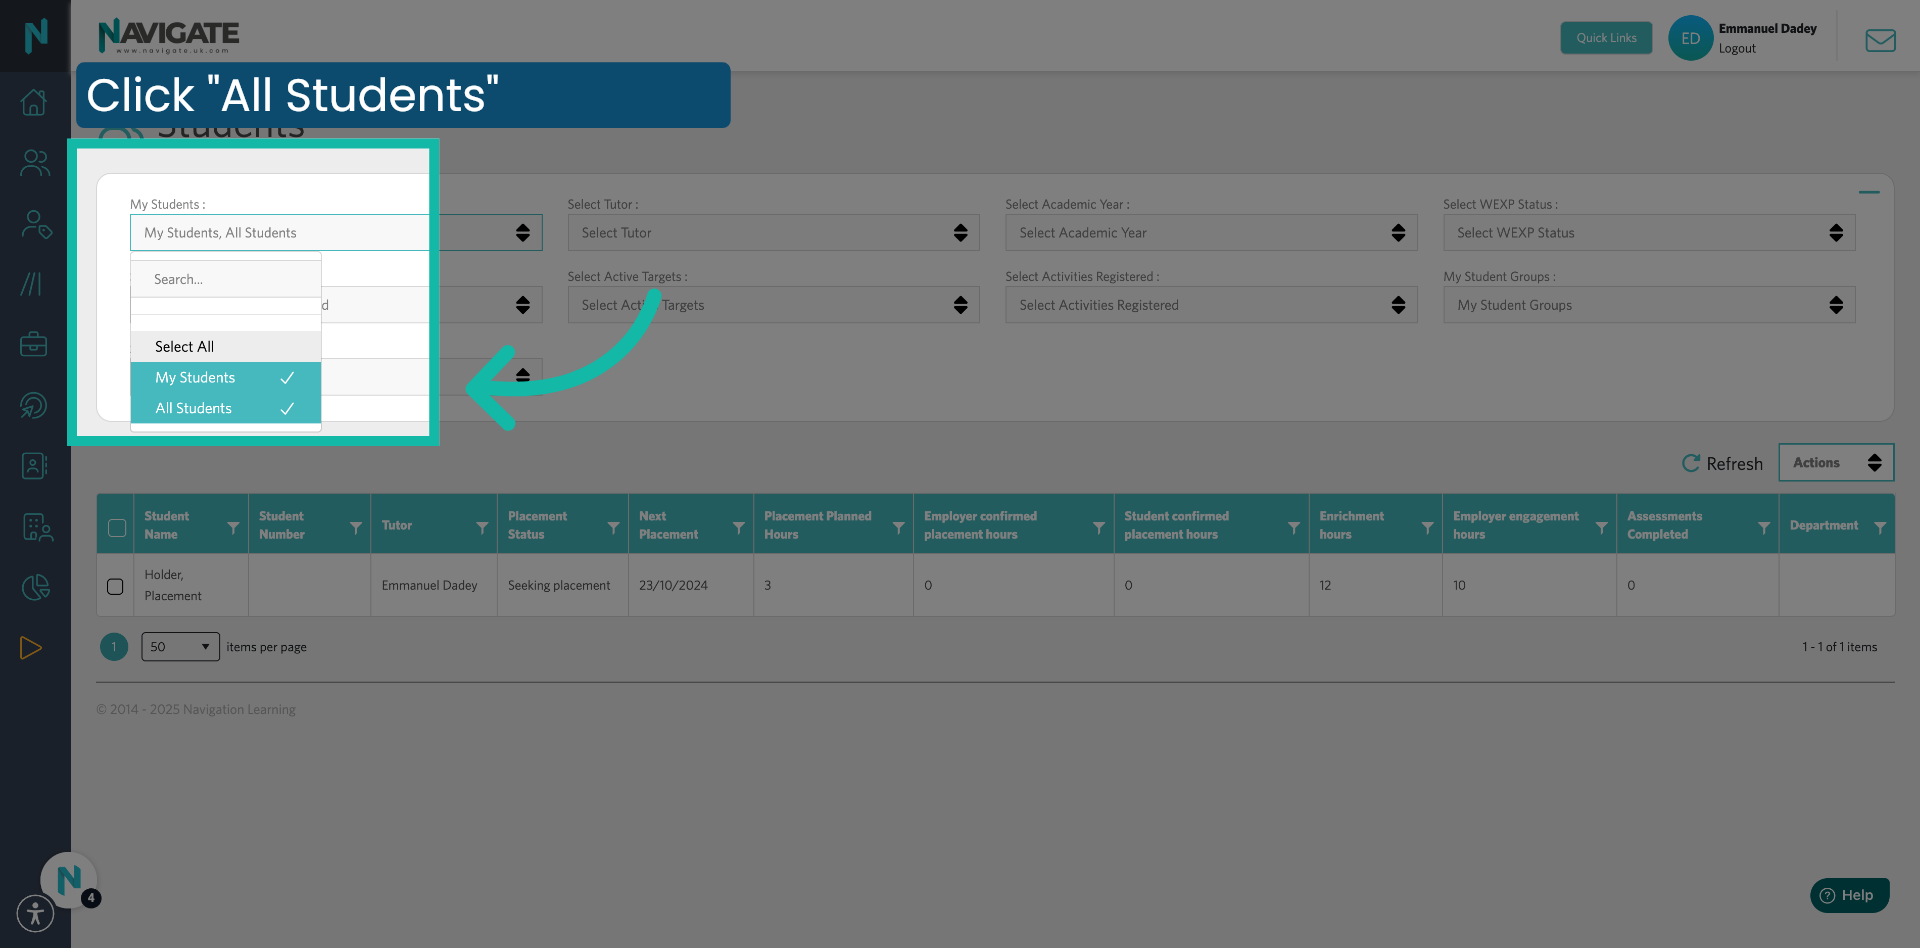Click the briefcase placements icon in sidebar
The width and height of the screenshot is (1920, 948).
tap(34, 344)
